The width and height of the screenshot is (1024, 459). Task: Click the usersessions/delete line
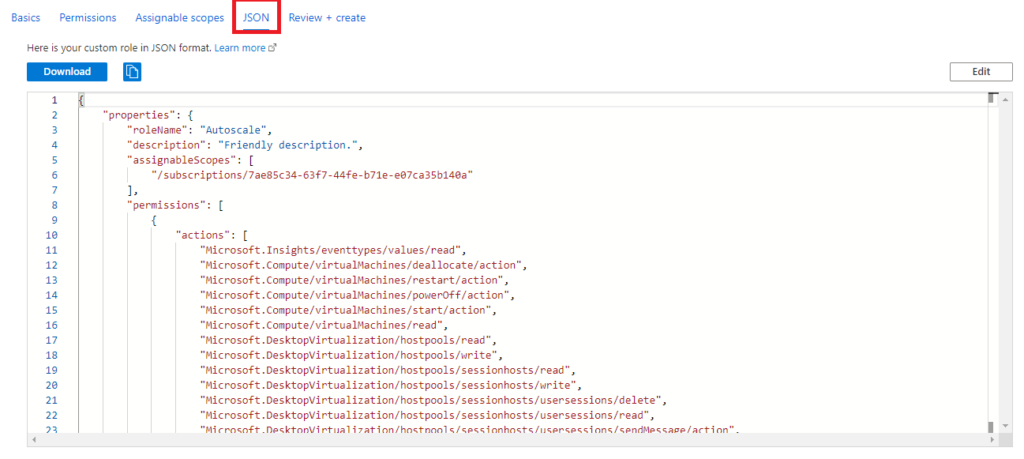pos(433,400)
